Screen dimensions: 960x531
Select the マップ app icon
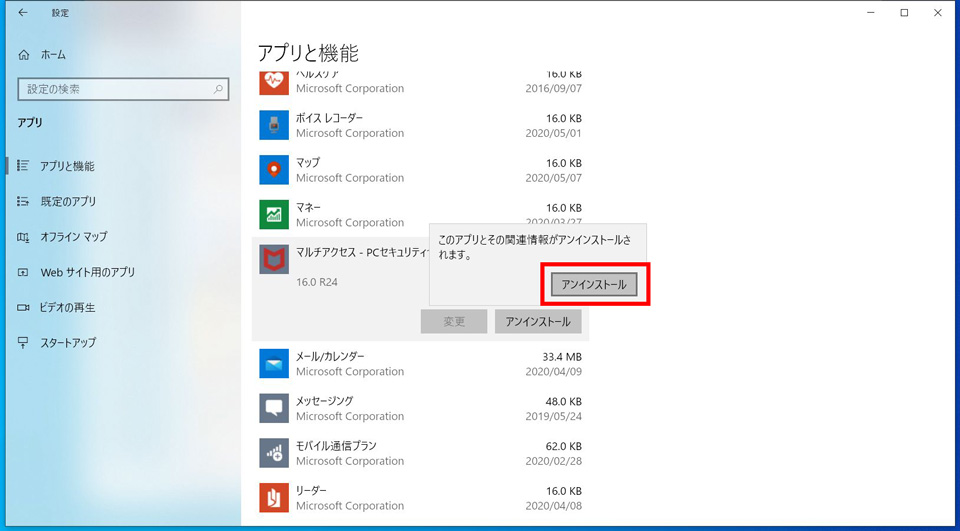click(274, 170)
